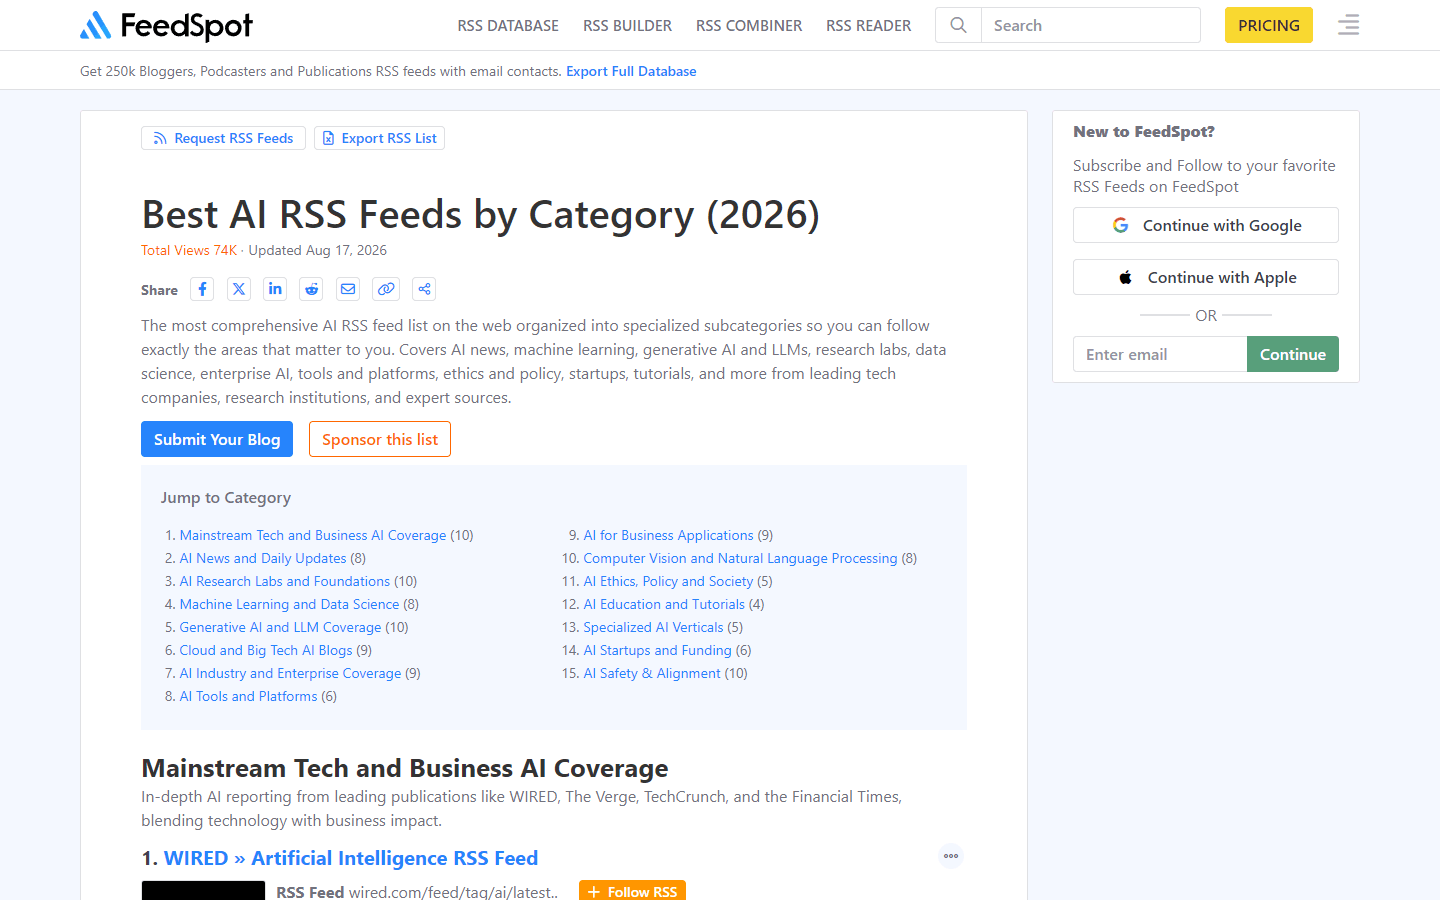Jump to Specialized AI Verticals
1440x900 pixels.
coord(653,627)
